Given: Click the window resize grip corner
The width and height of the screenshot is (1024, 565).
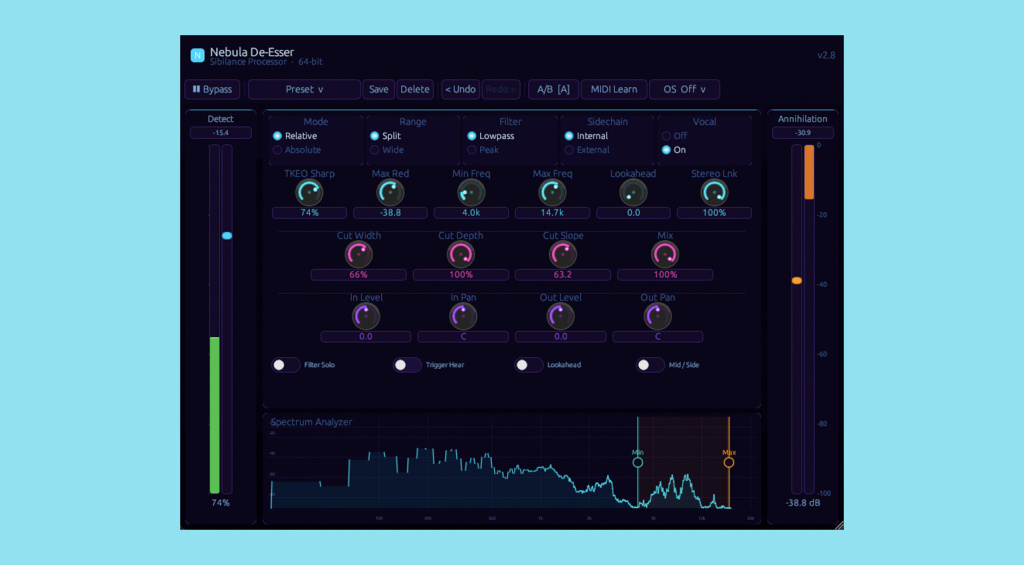Looking at the screenshot, I should 839,525.
